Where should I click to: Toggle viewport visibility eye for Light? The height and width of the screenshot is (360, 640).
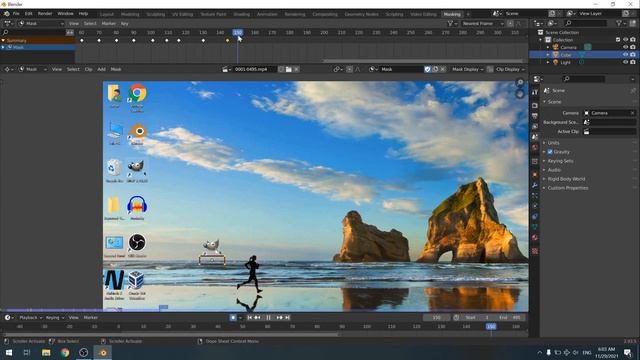[x=625, y=62]
